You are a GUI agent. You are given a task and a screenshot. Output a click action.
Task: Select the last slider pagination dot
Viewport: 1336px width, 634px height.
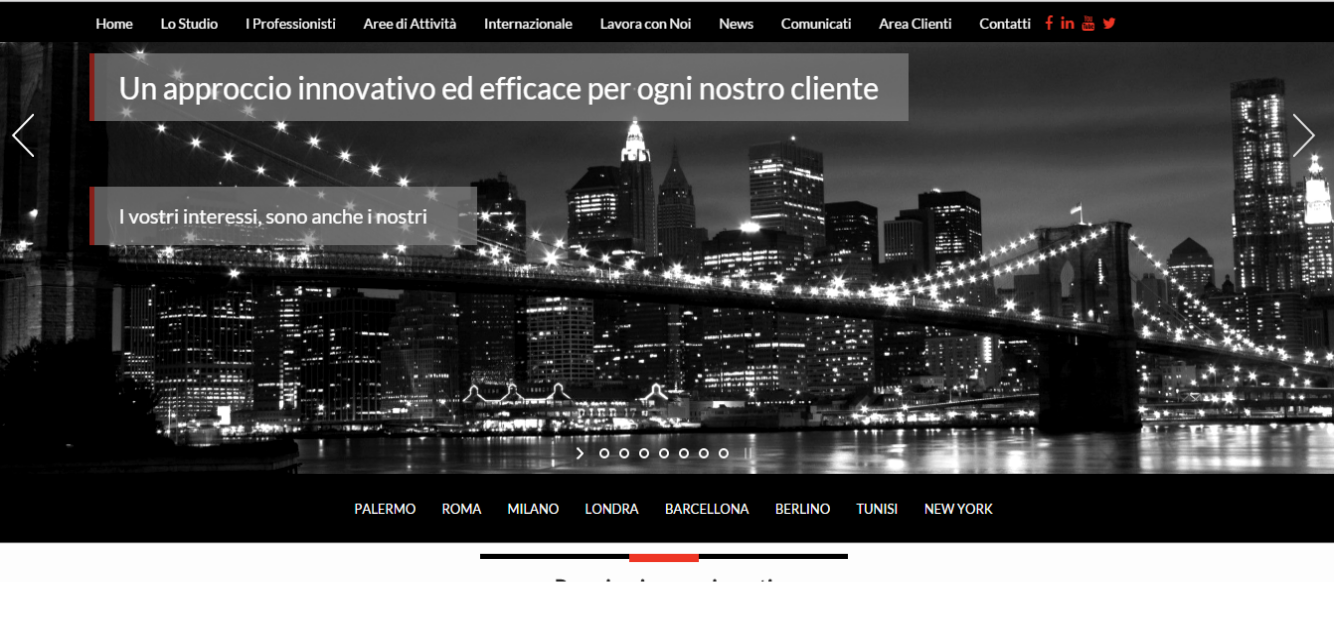[x=724, y=453]
